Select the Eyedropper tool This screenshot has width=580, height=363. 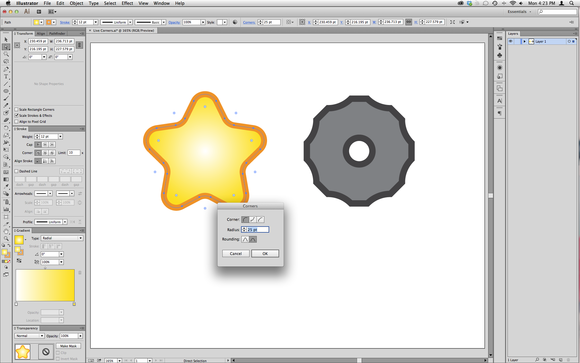(6, 187)
